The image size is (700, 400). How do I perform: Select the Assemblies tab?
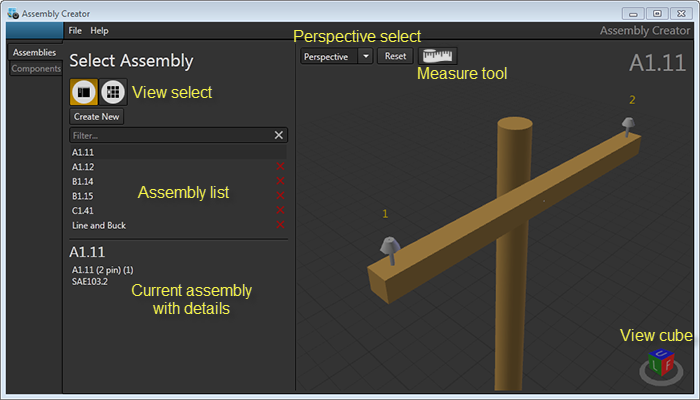[34, 52]
